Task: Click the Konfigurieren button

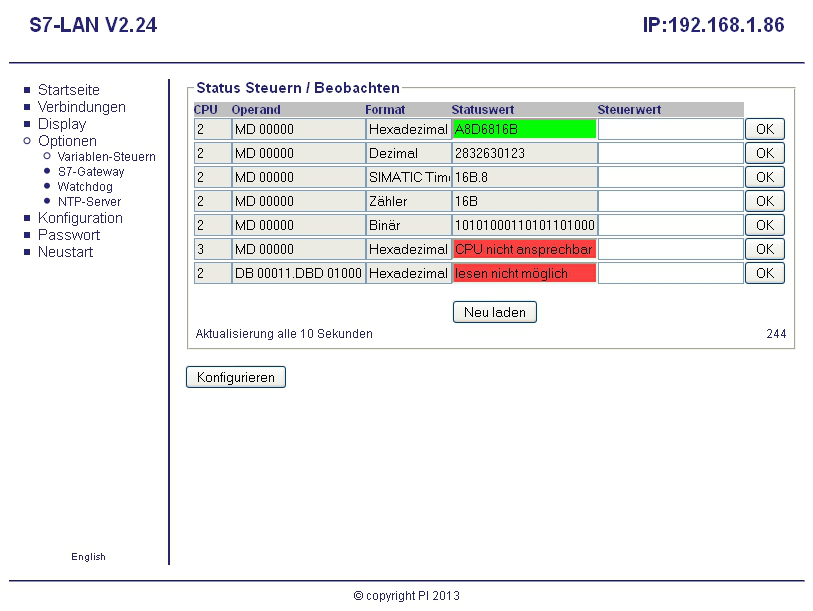Action: tap(236, 377)
